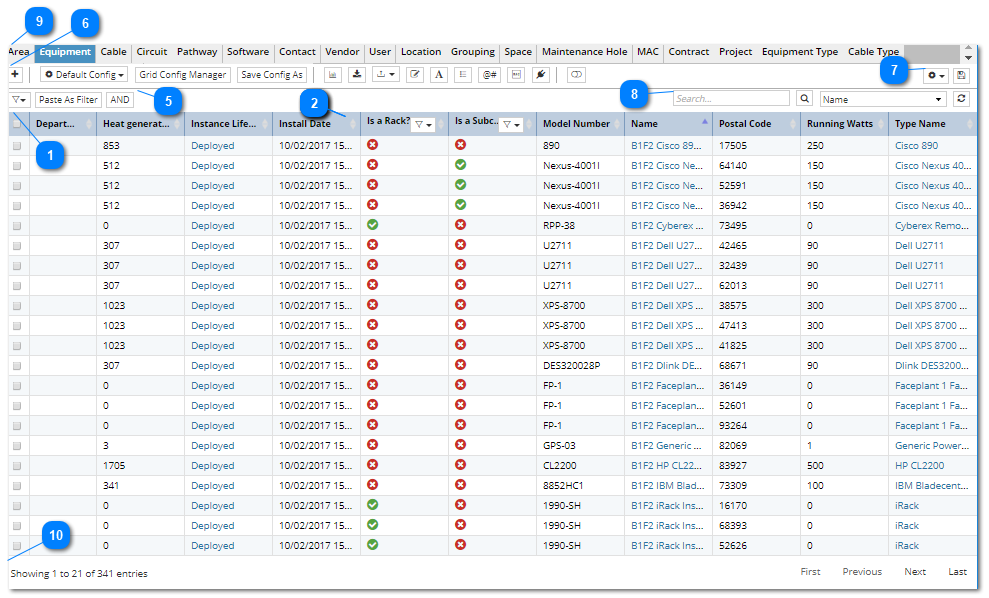The image size is (989, 598).
Task: Click the refresh grid icon
Action: pos(961,98)
